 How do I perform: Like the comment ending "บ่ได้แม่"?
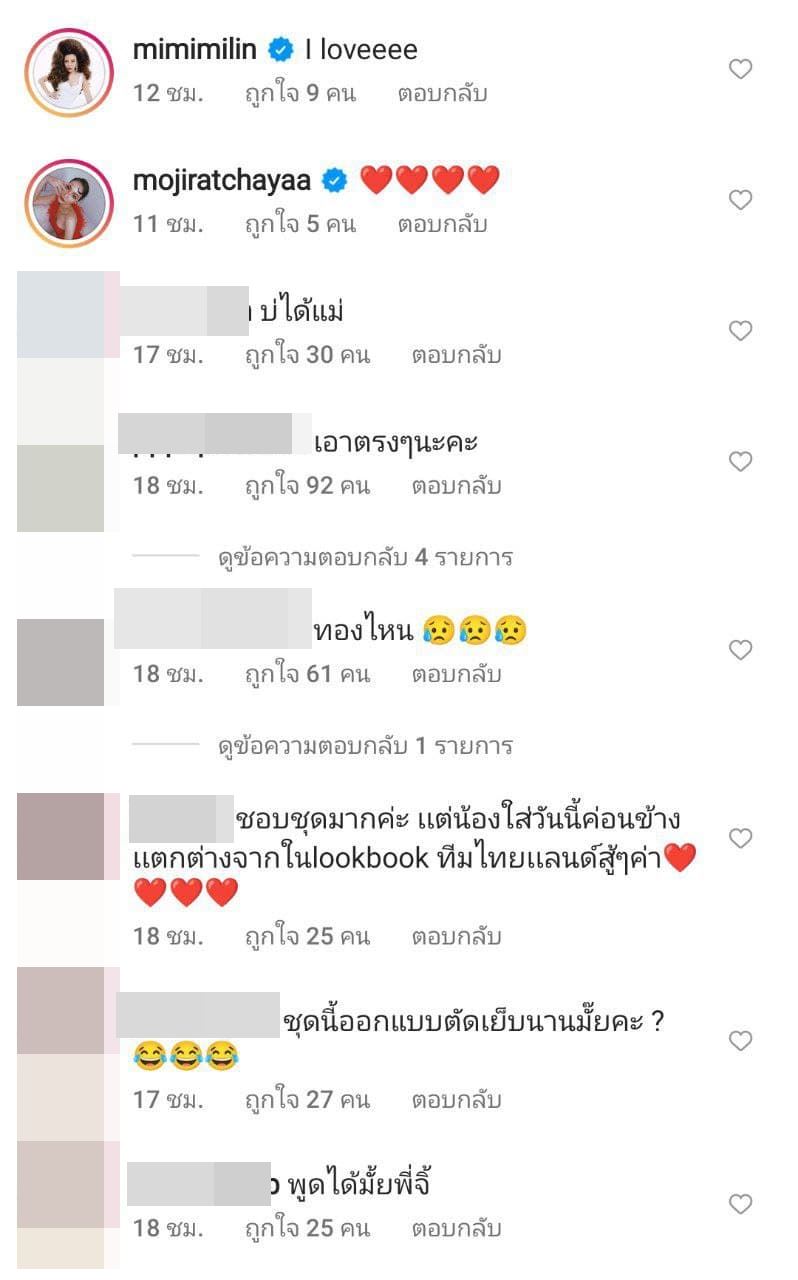tap(740, 331)
